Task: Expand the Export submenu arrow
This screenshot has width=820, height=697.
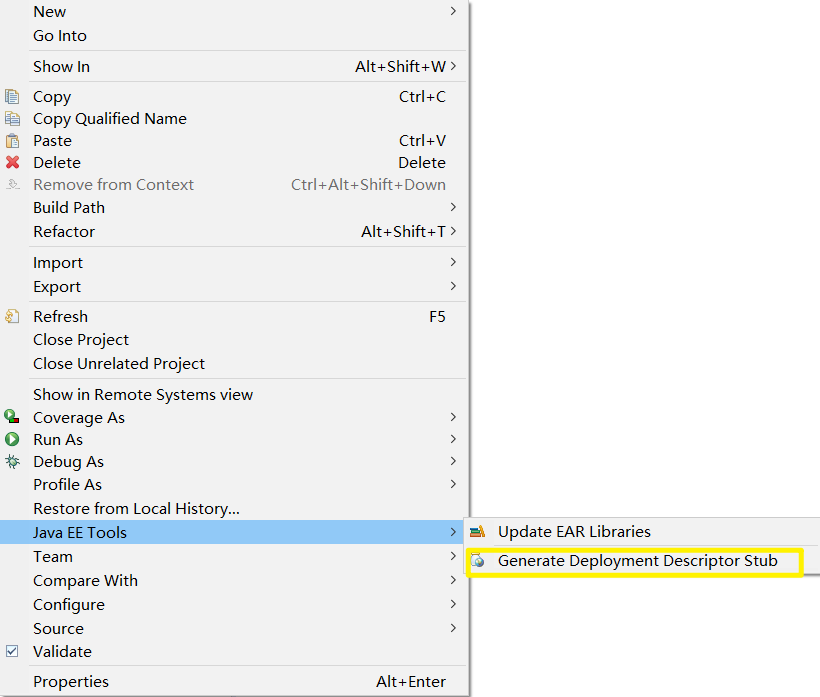Action: click(x=453, y=286)
